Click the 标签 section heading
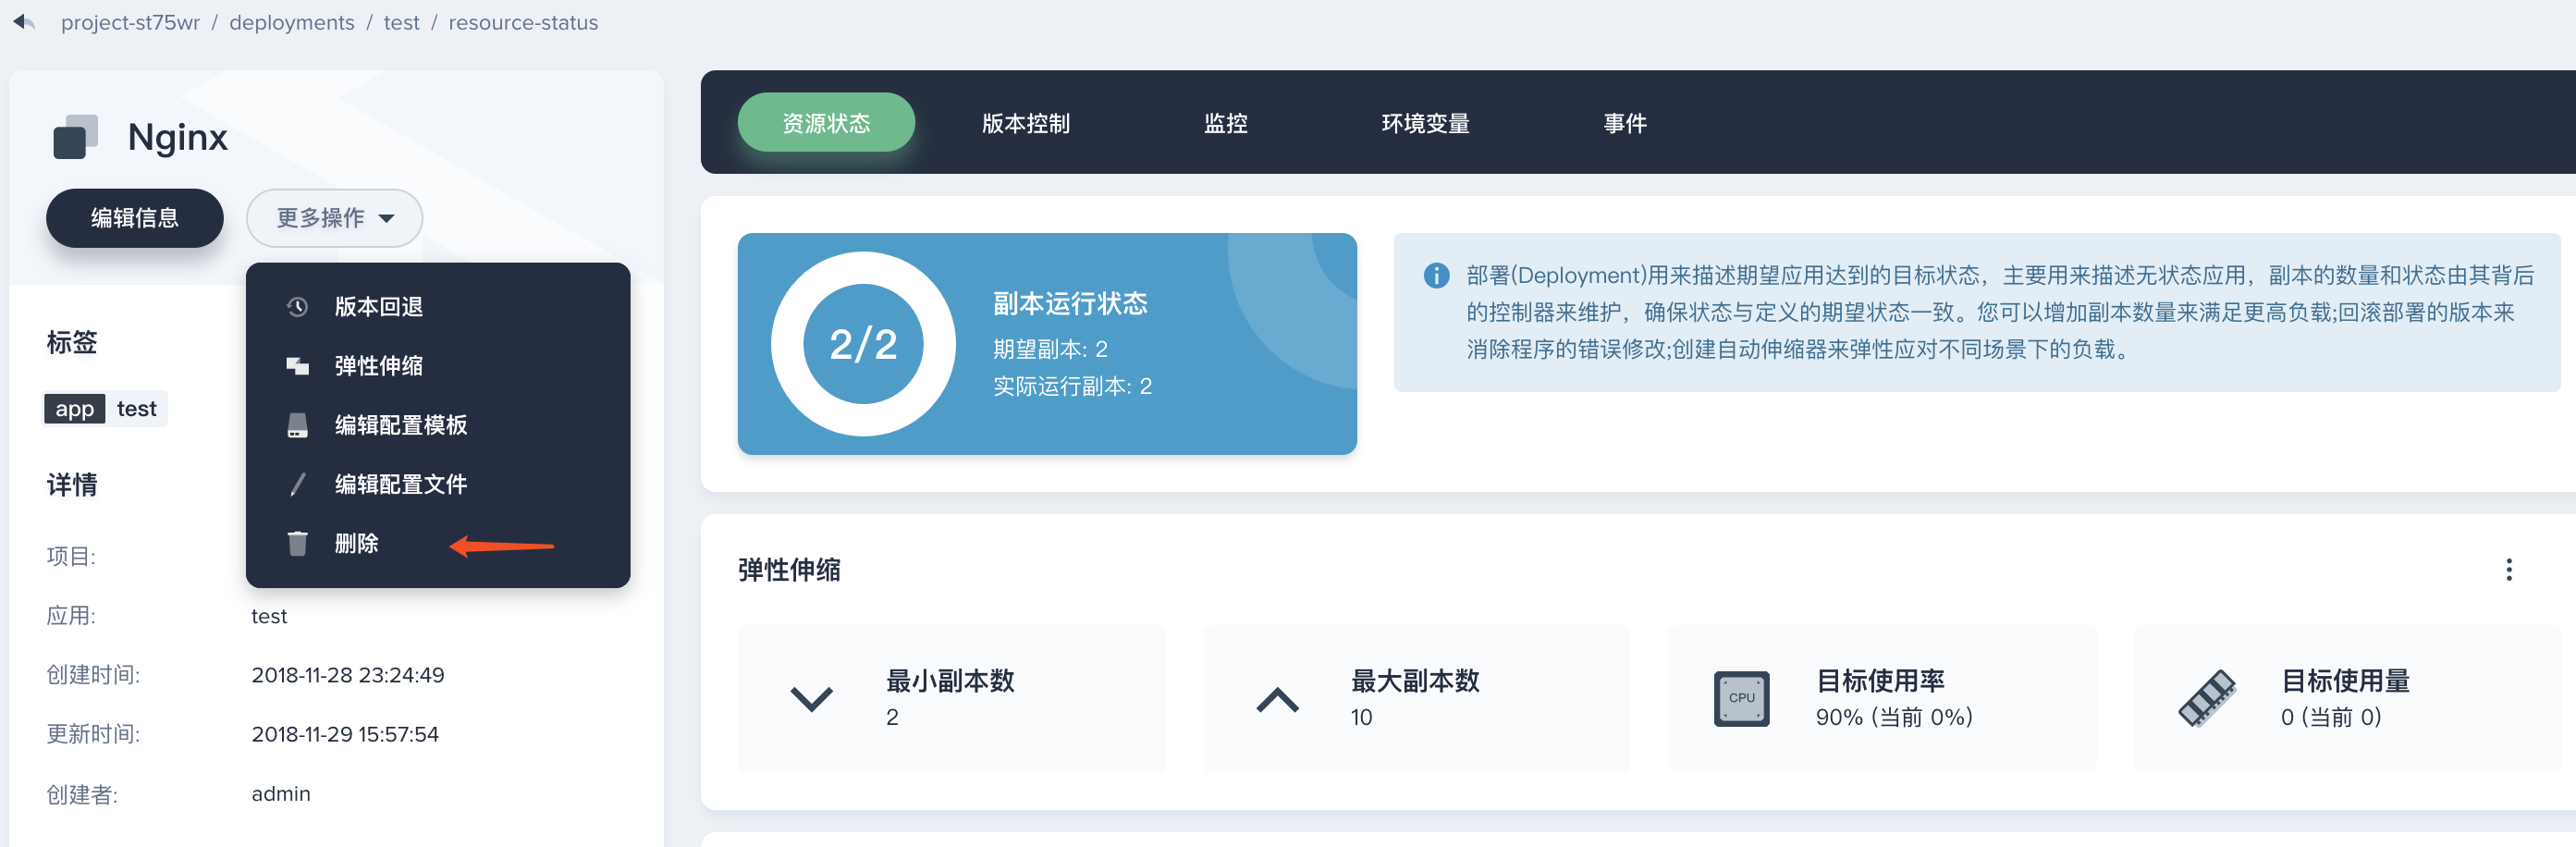This screenshot has height=847, width=2576. pyautogui.click(x=72, y=343)
